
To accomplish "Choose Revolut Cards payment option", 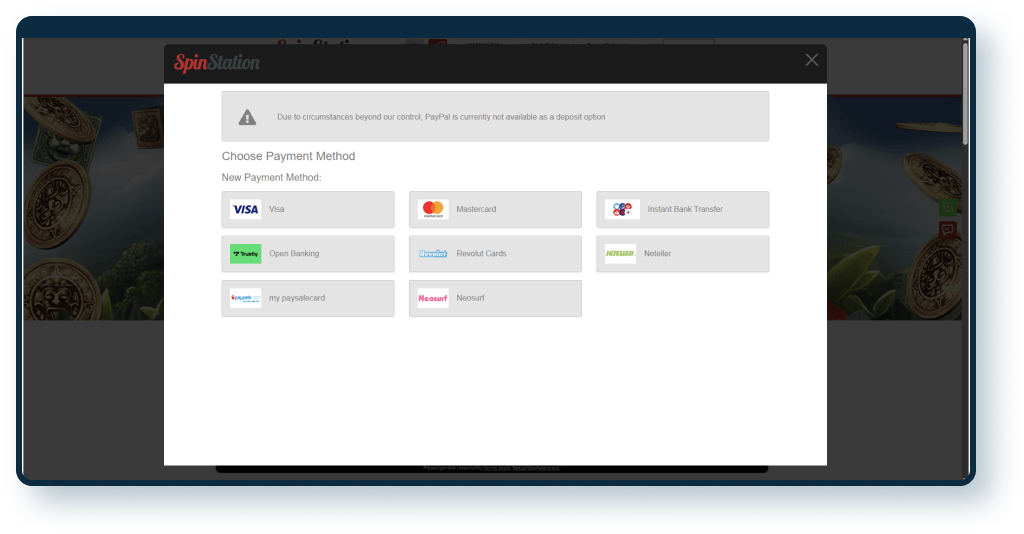I will (x=495, y=253).
